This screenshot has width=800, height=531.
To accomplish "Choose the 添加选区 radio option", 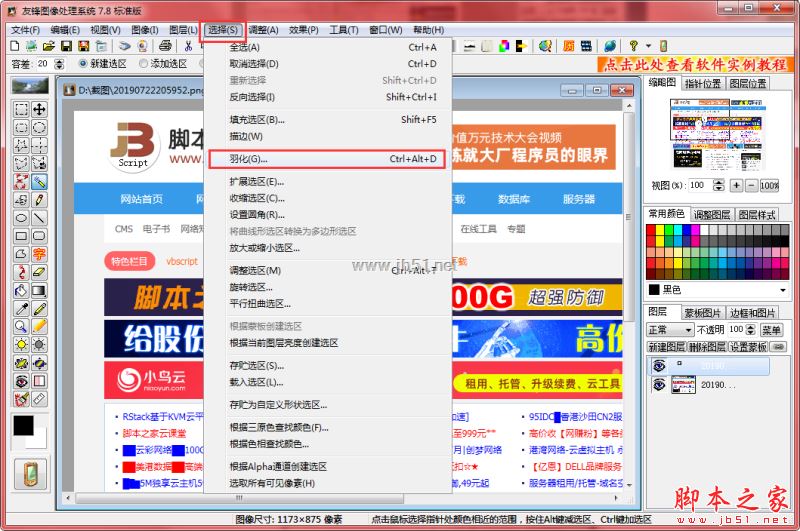I will tap(163, 64).
